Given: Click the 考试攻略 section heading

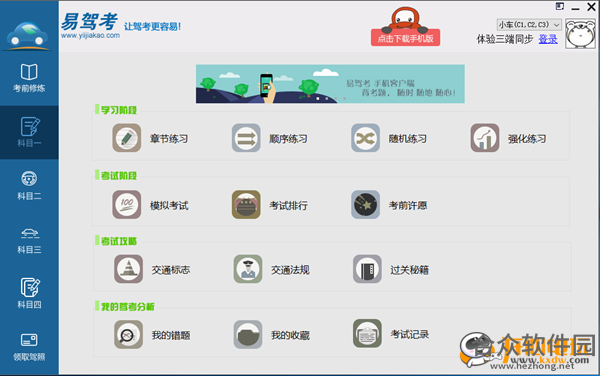Looking at the screenshot, I should coord(119,241).
